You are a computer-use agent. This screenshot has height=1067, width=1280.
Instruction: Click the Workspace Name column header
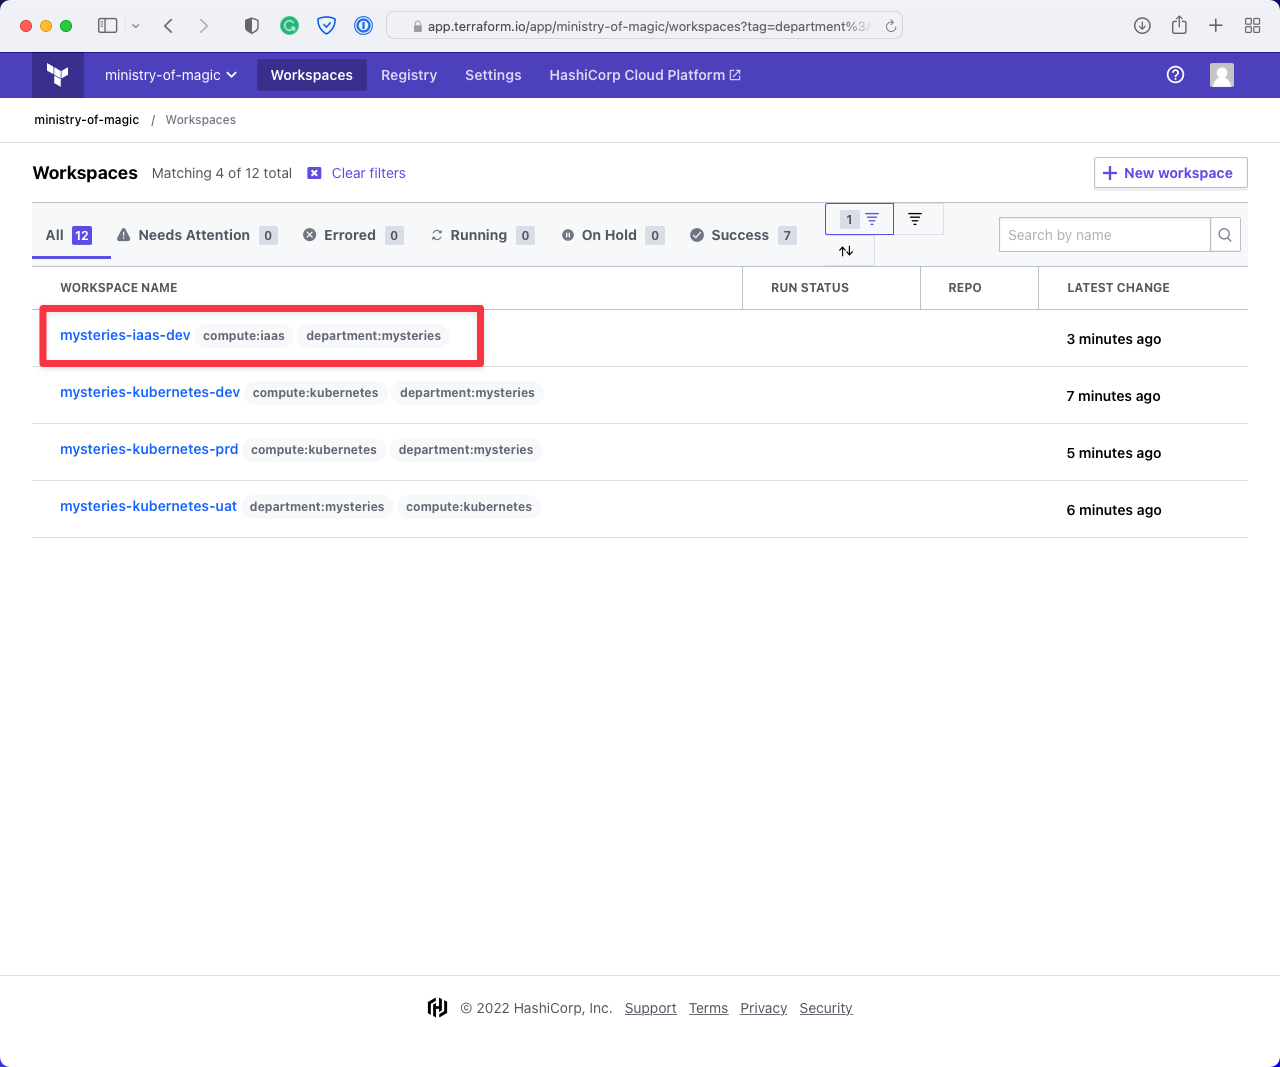[119, 288]
